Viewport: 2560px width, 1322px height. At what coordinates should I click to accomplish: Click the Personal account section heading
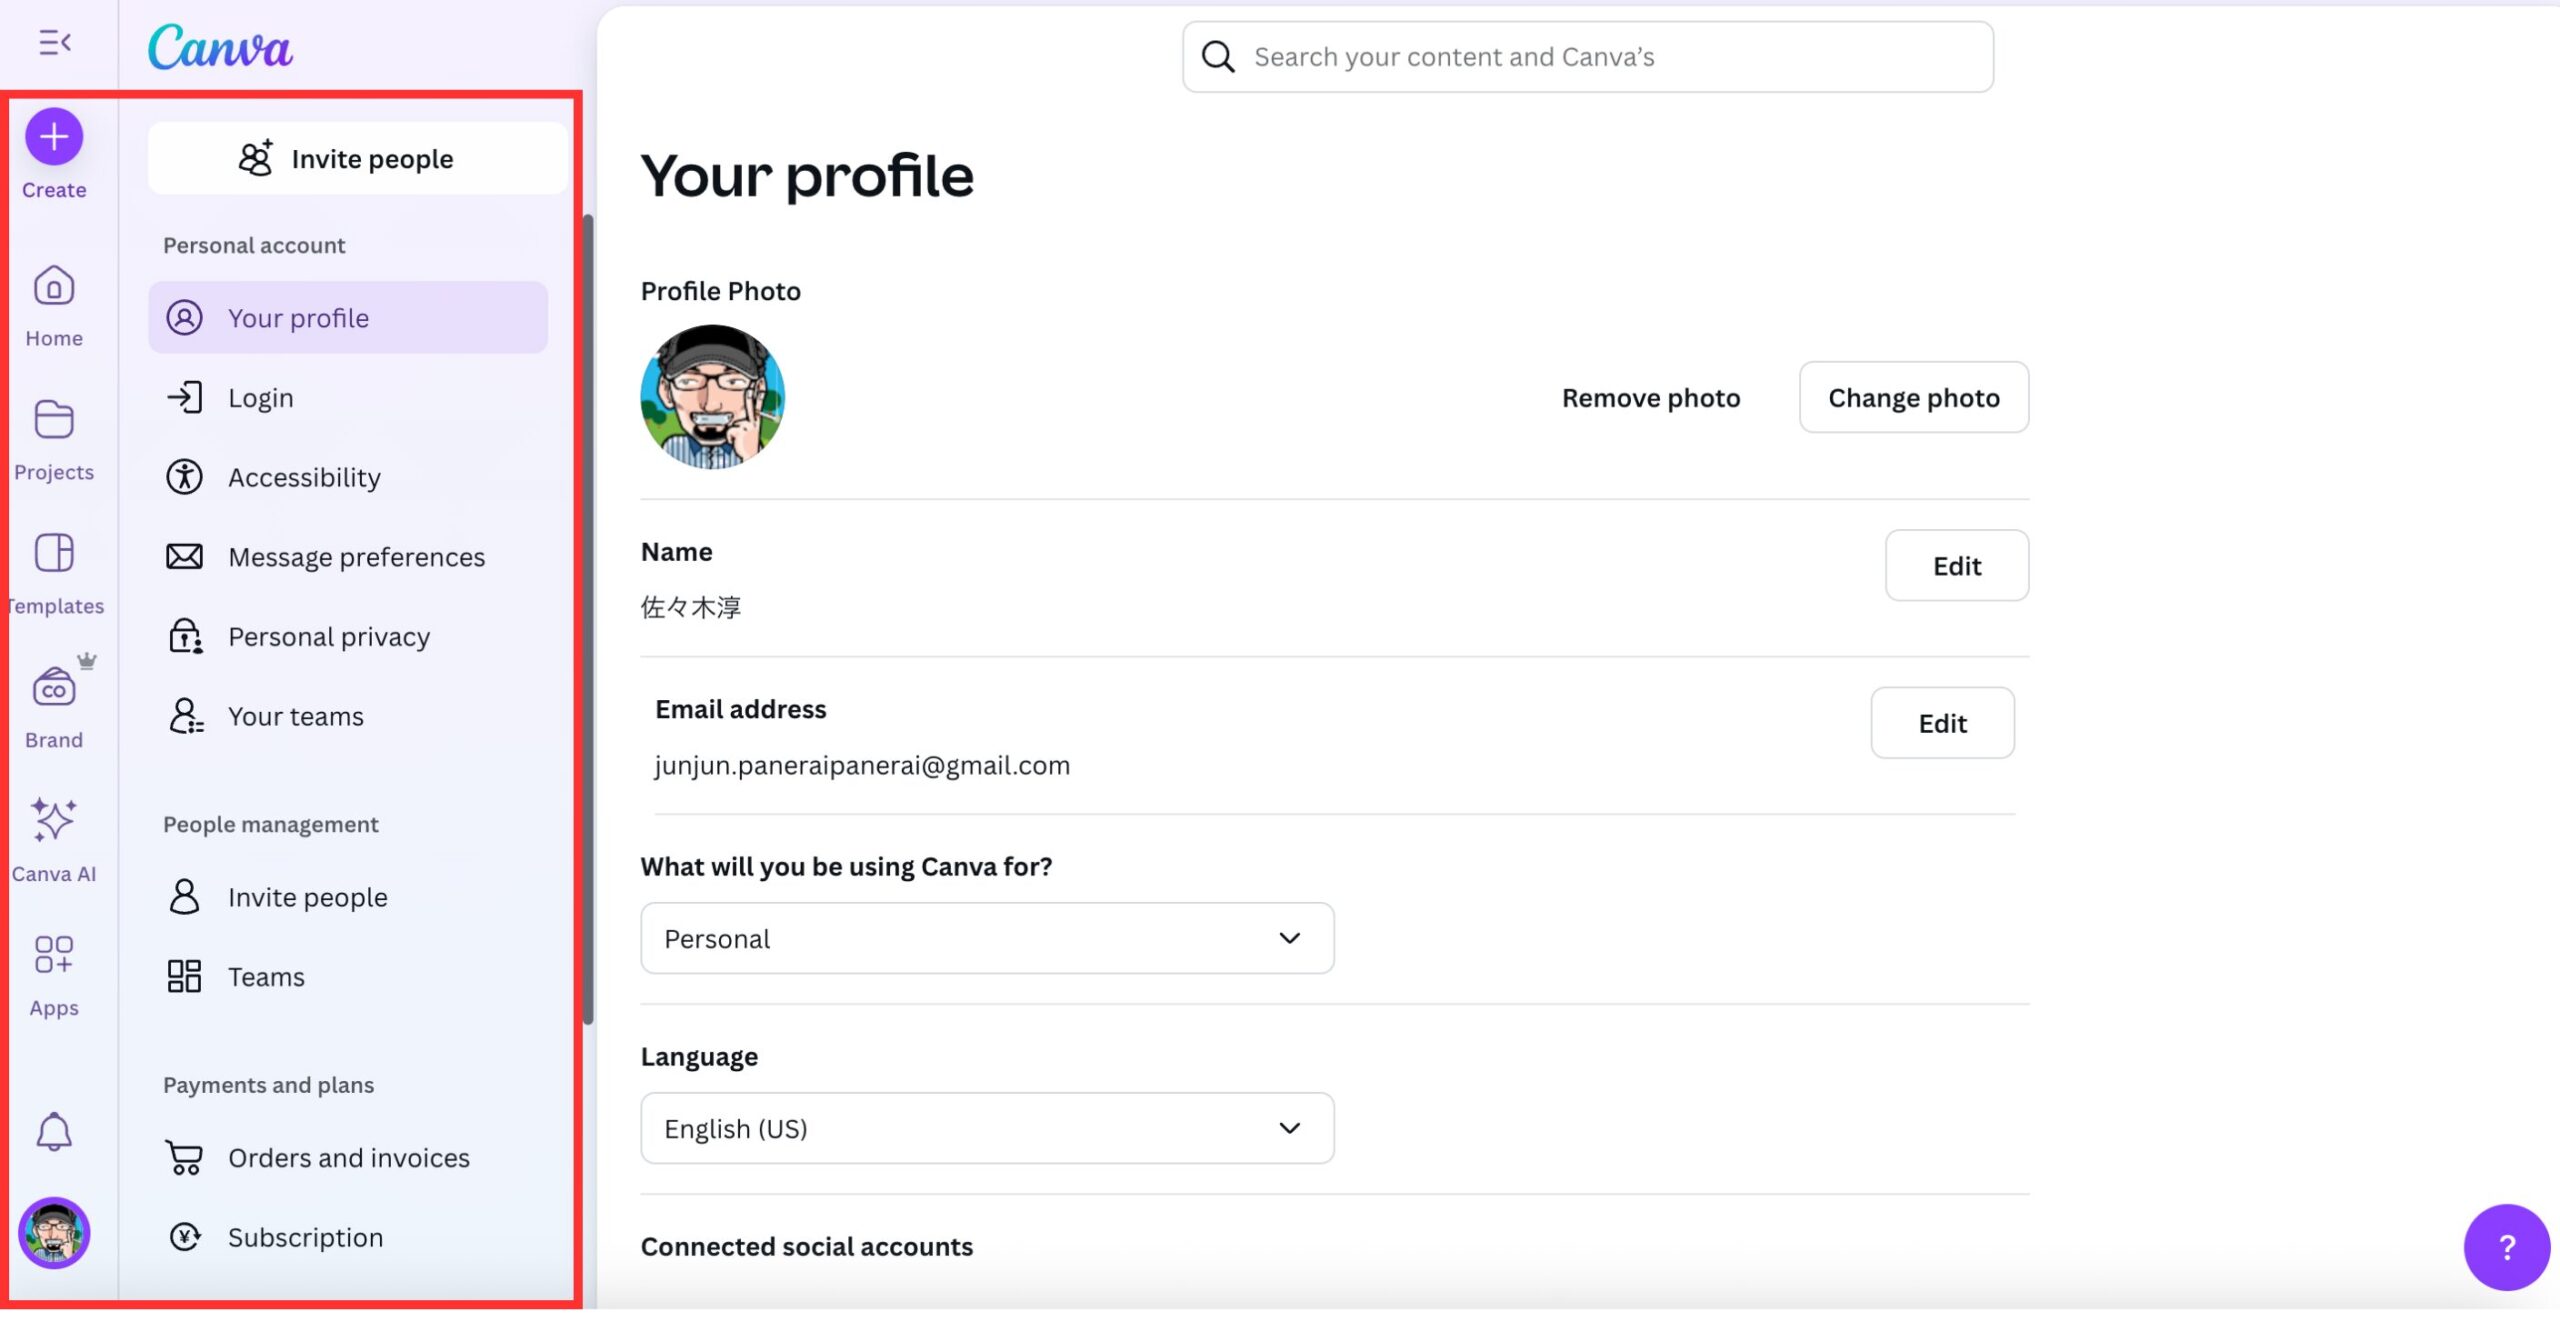[x=254, y=246]
